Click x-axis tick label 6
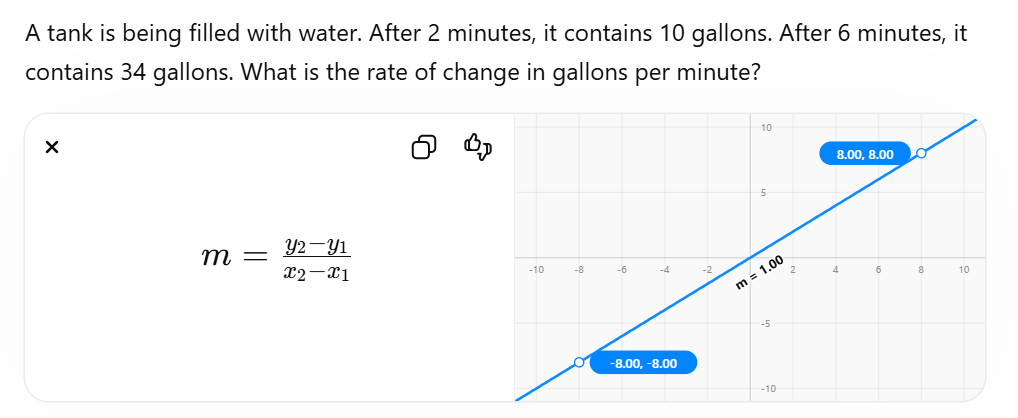The image size is (1018, 418). point(878,269)
